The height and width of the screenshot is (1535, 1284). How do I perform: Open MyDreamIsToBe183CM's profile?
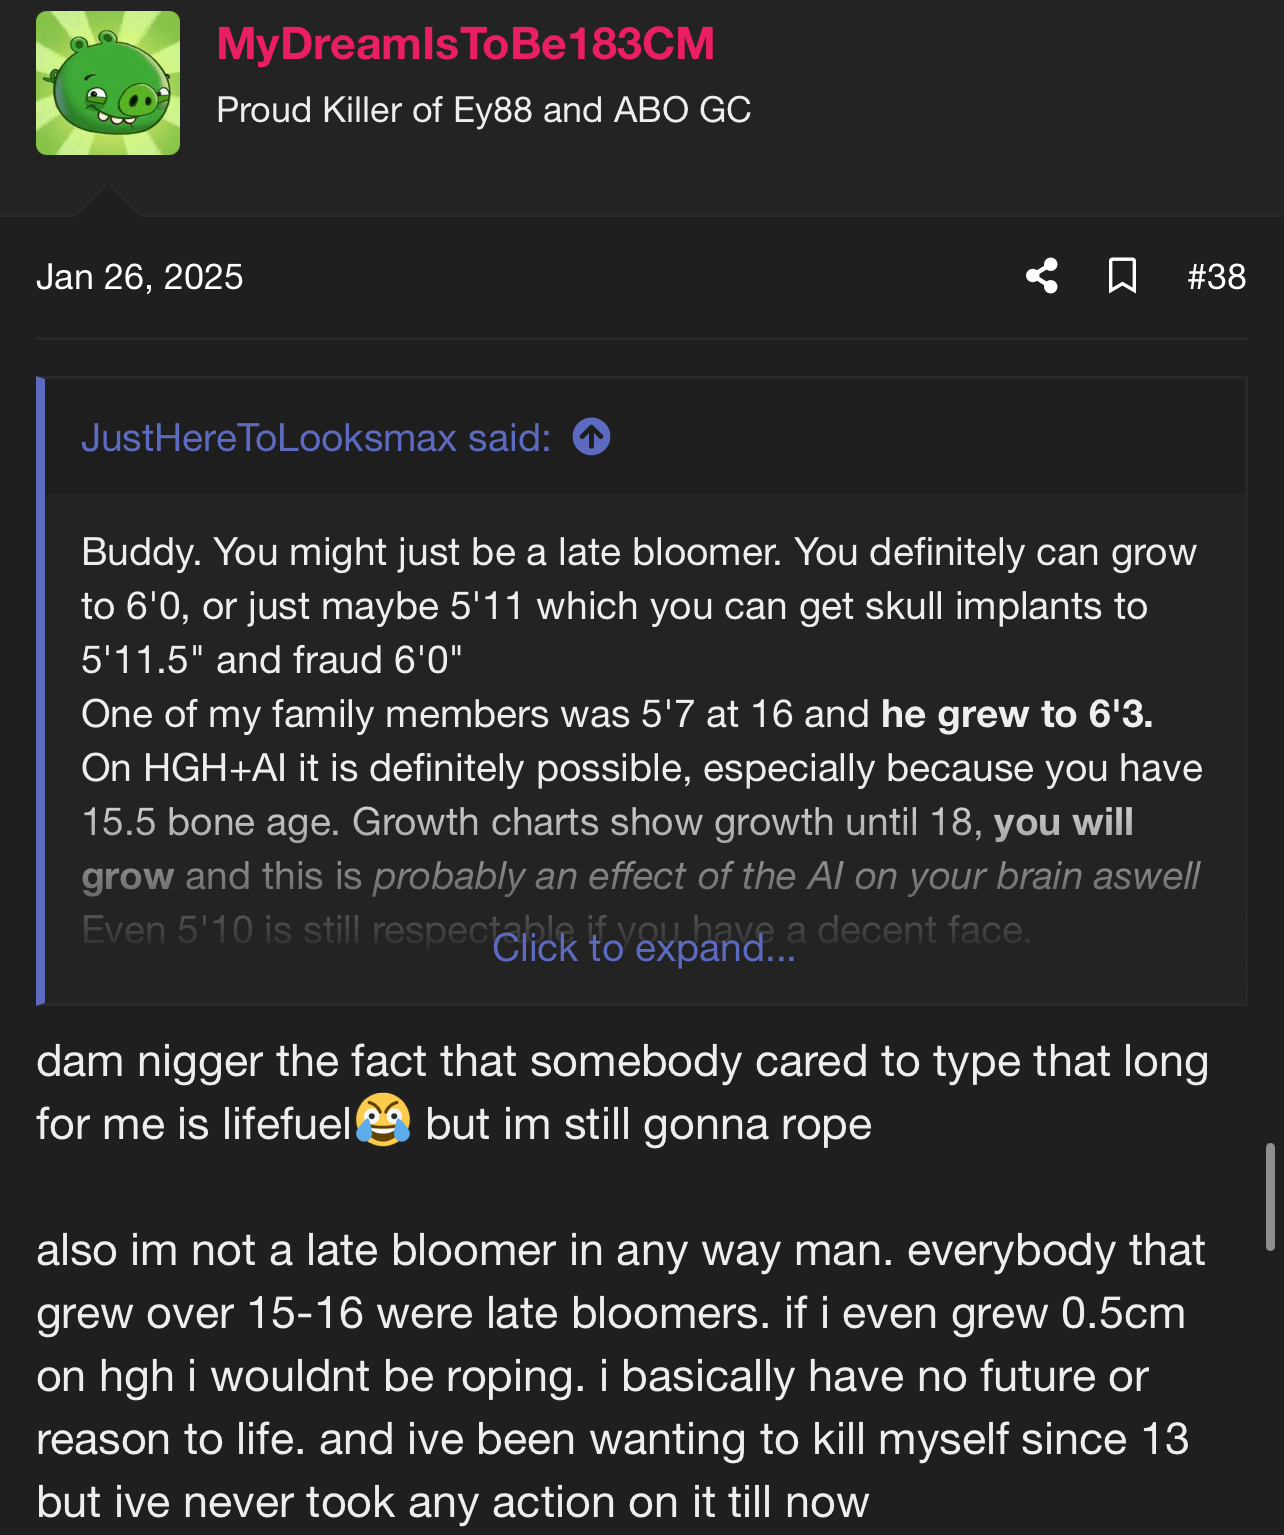[465, 44]
